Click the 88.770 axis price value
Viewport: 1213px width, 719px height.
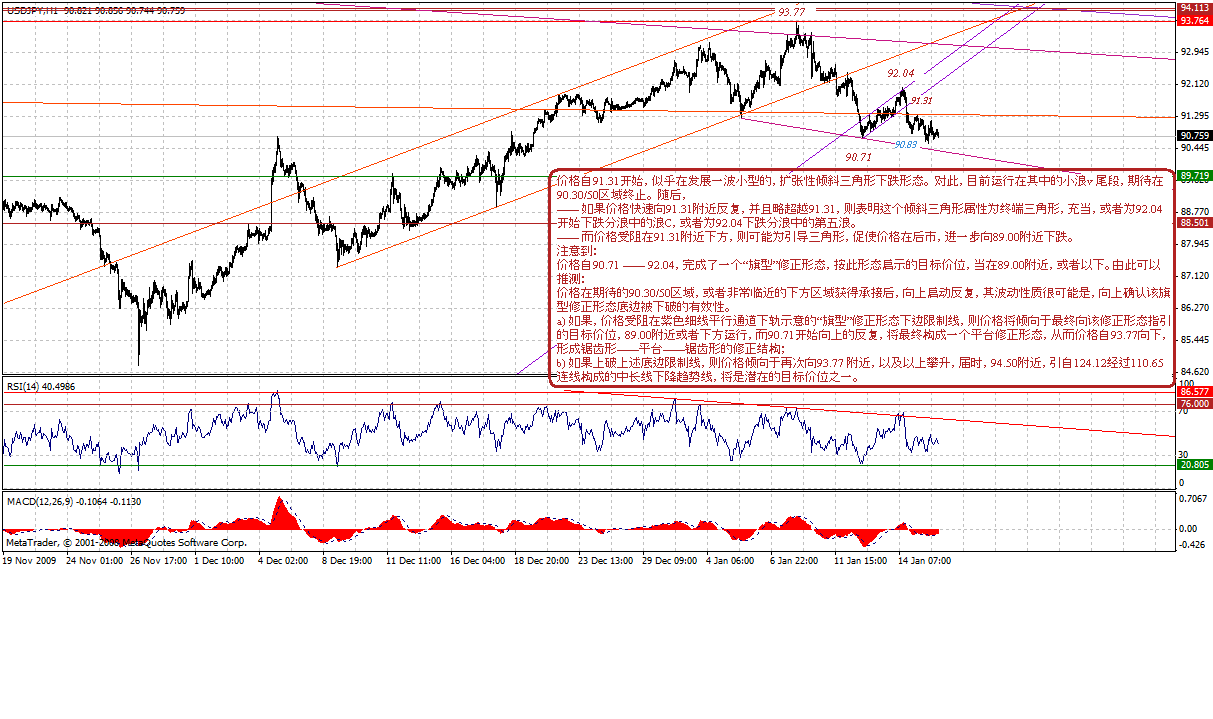(1196, 211)
